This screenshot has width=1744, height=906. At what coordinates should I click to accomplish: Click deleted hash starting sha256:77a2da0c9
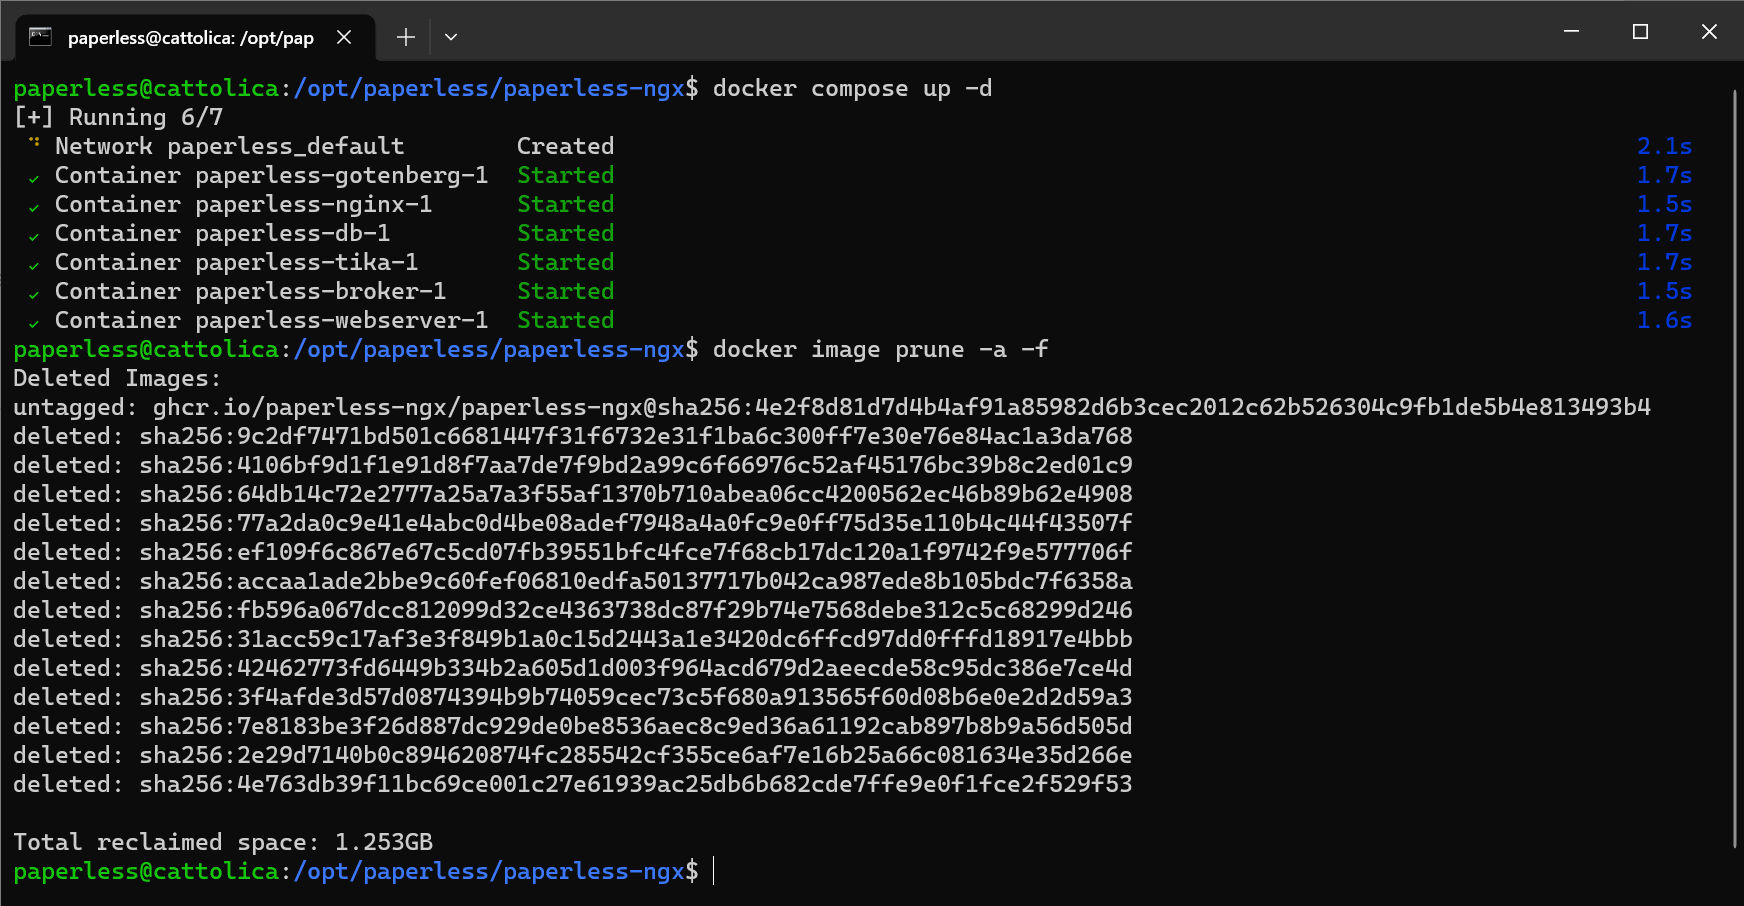click(x=636, y=523)
